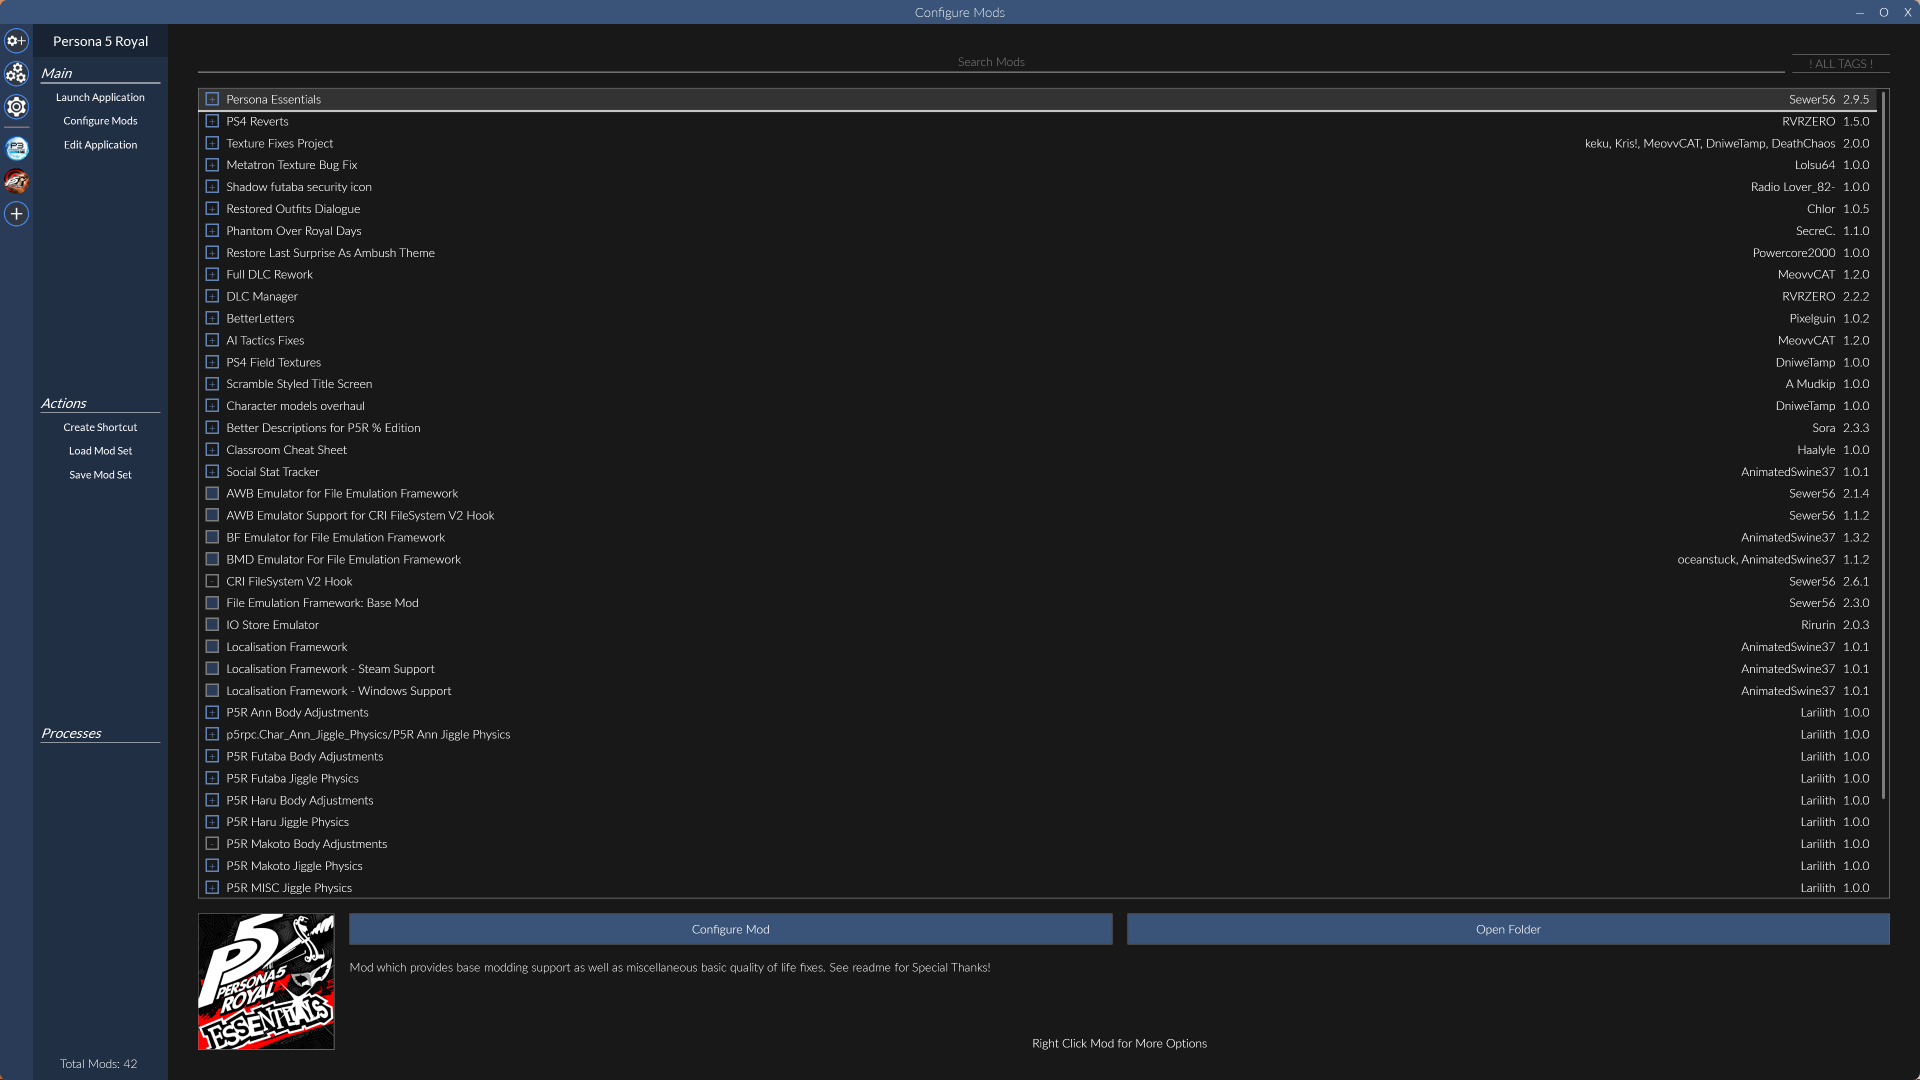This screenshot has height=1080, width=1920.
Task: Disable the PS4 Reverts mod checkbox
Action: click(212, 121)
